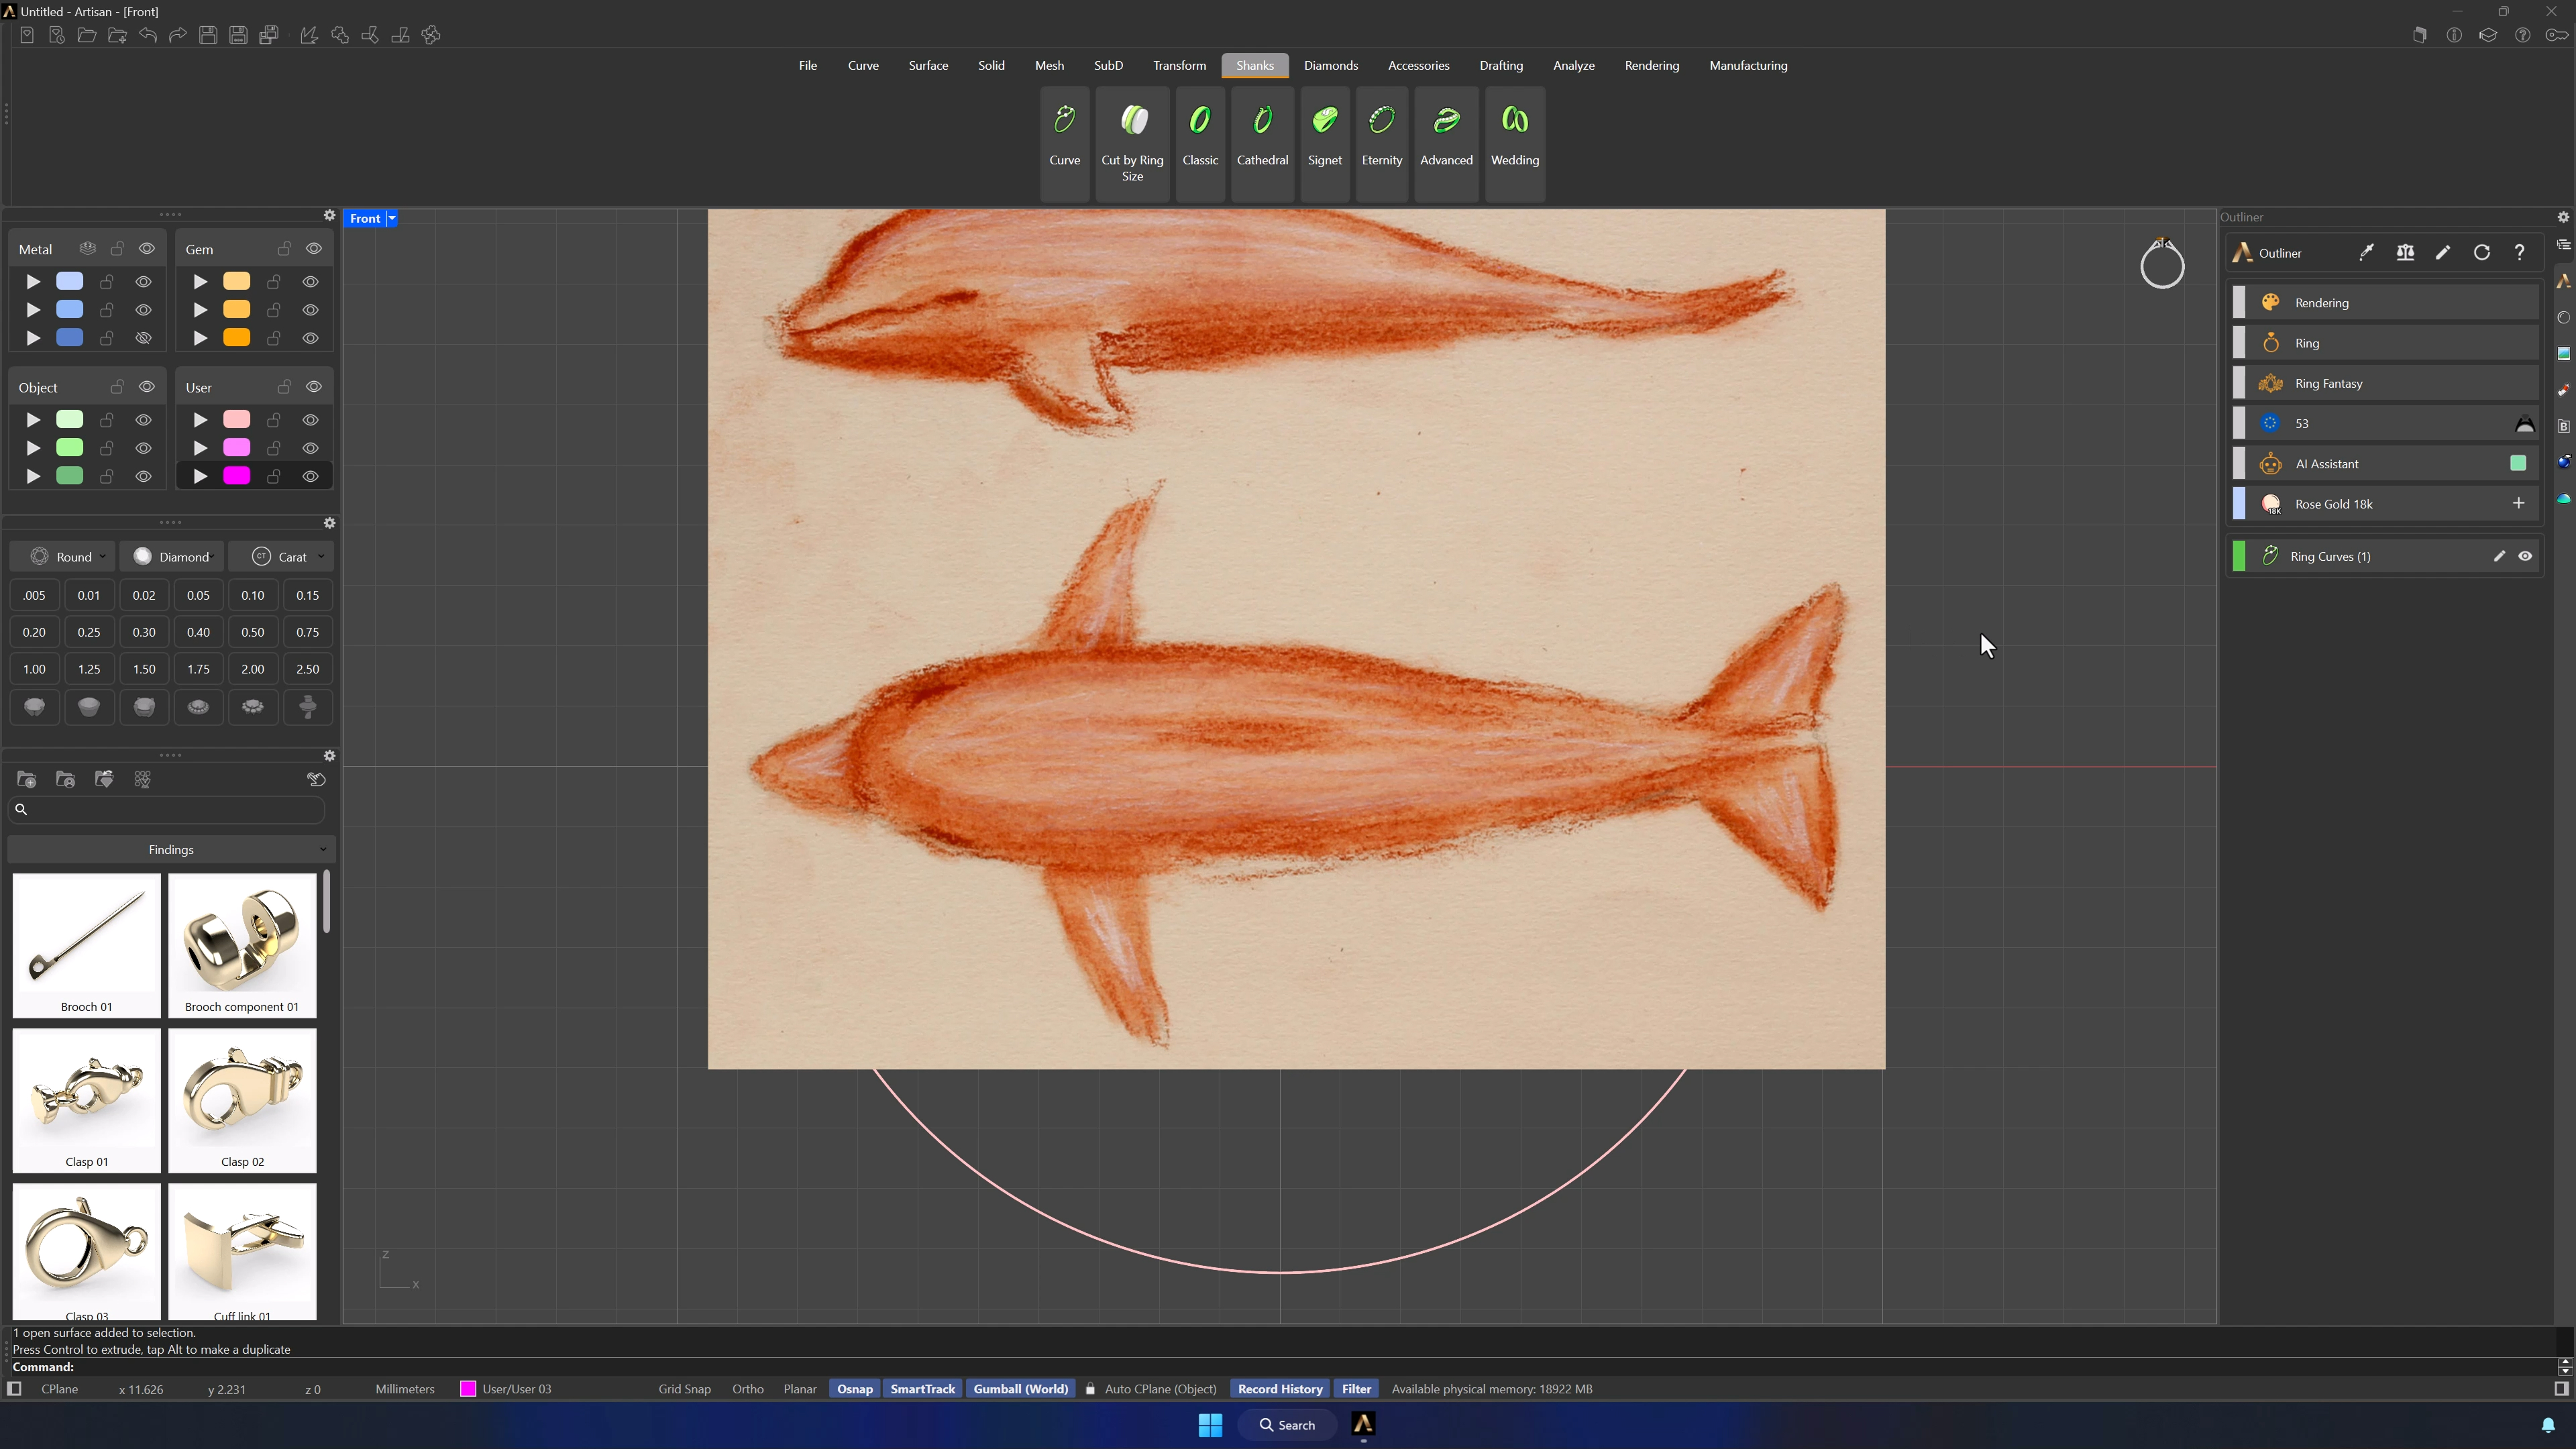The image size is (2576, 1449).
Task: Toggle Ortho mode in status bar
Action: tap(747, 1389)
